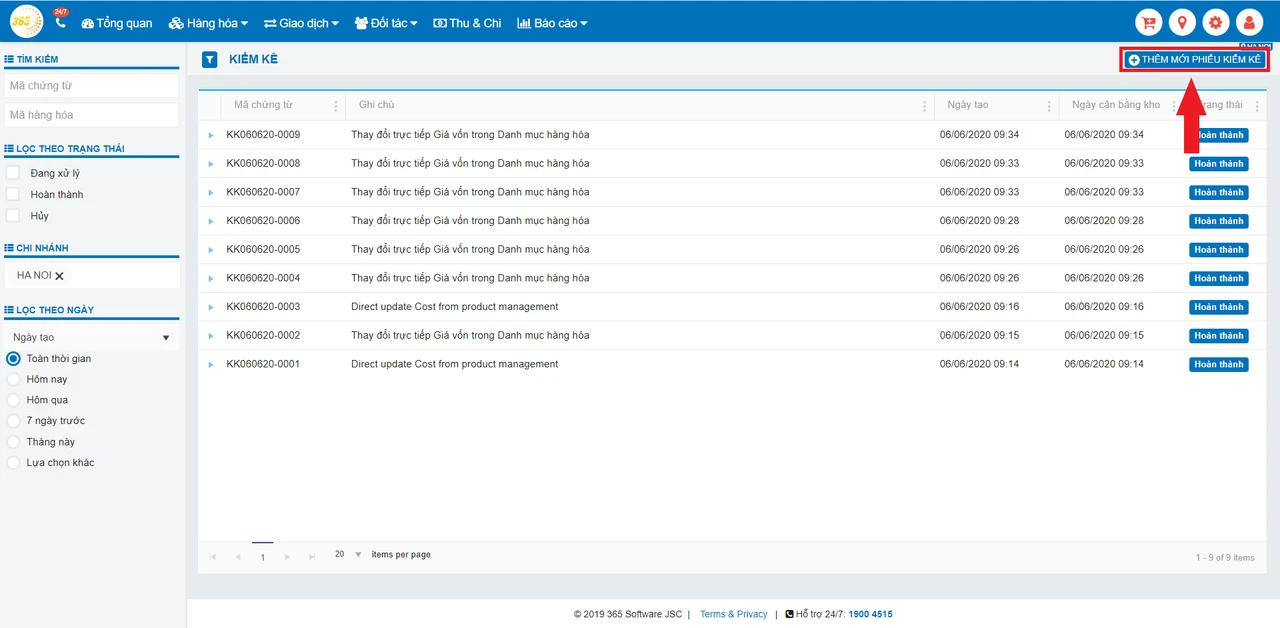Select the Tháng này radio option
This screenshot has height=628, width=1280.
click(14, 442)
